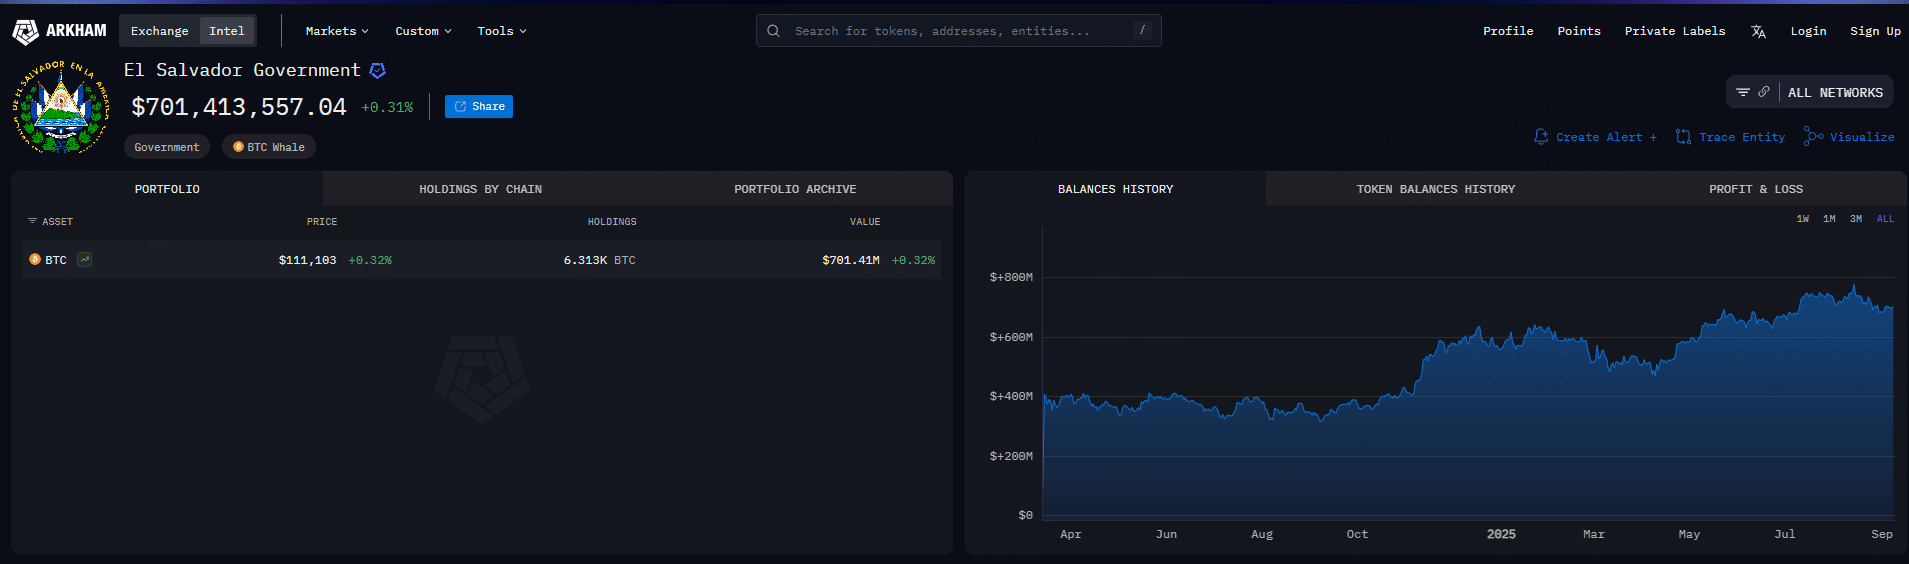Viewport: 1909px width, 564px height.
Task: Set chart range to 3M
Action: (1856, 219)
